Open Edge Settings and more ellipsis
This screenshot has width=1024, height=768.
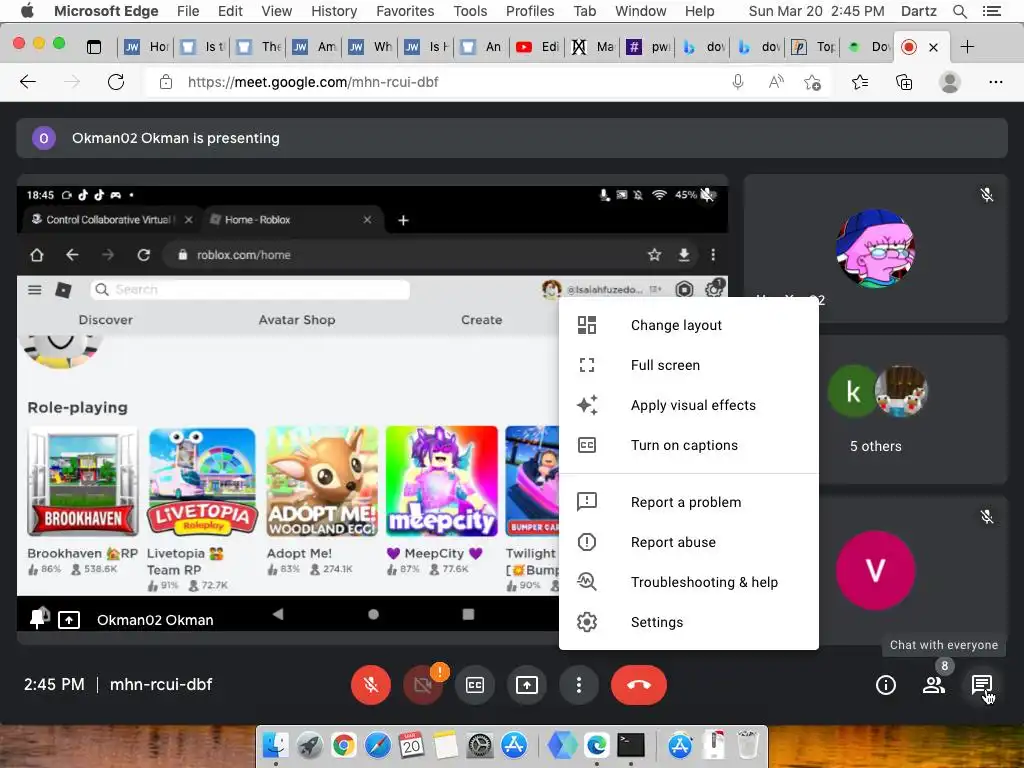coord(995,82)
